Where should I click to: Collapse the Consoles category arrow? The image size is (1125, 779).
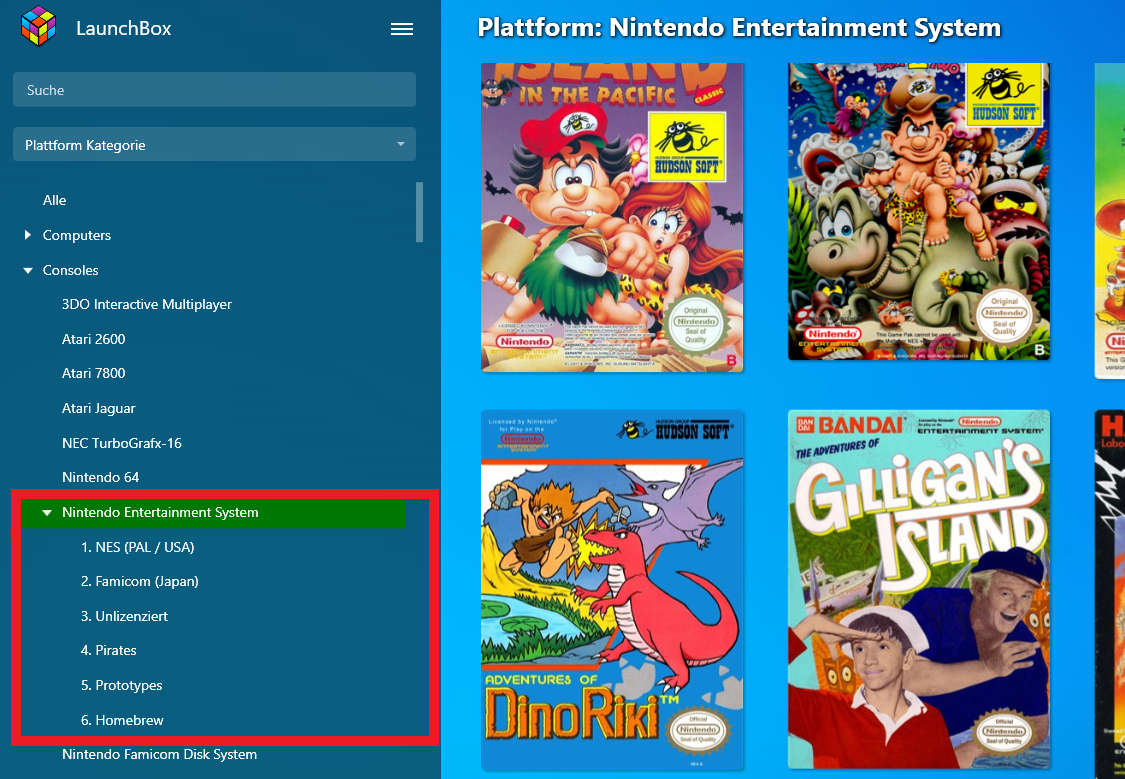[x=28, y=270]
